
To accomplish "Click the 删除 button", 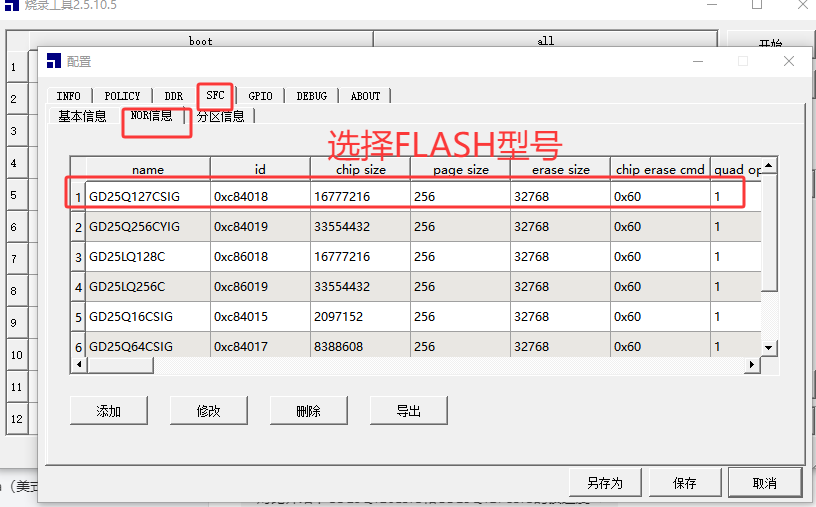I will tap(309, 411).
